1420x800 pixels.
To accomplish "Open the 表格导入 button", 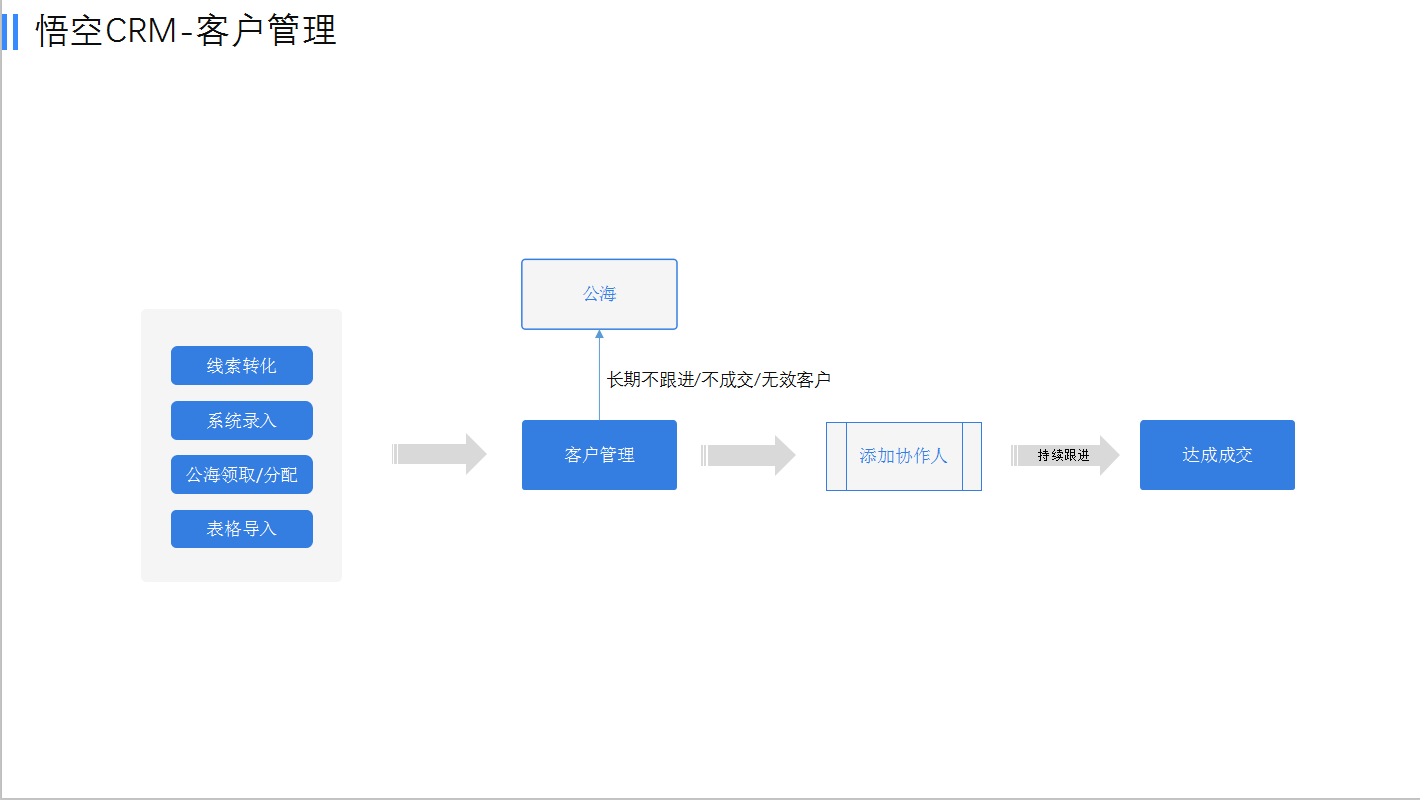I will pyautogui.click(x=242, y=529).
